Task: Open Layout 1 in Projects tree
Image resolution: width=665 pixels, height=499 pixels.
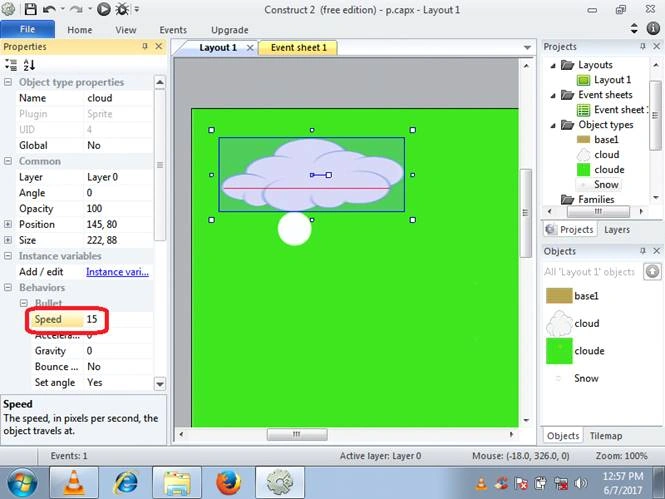Action: pyautogui.click(x=612, y=80)
